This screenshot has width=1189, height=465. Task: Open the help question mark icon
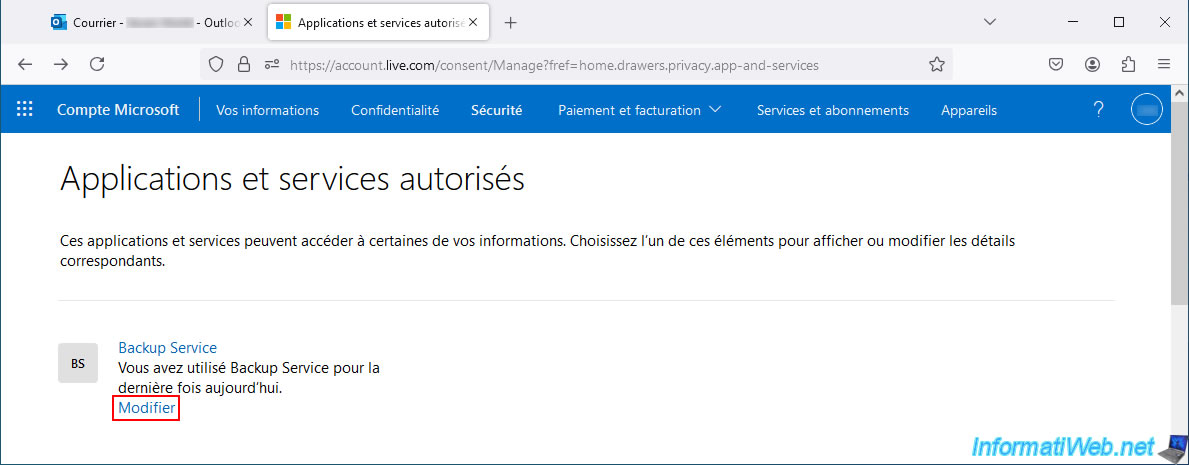(1098, 109)
